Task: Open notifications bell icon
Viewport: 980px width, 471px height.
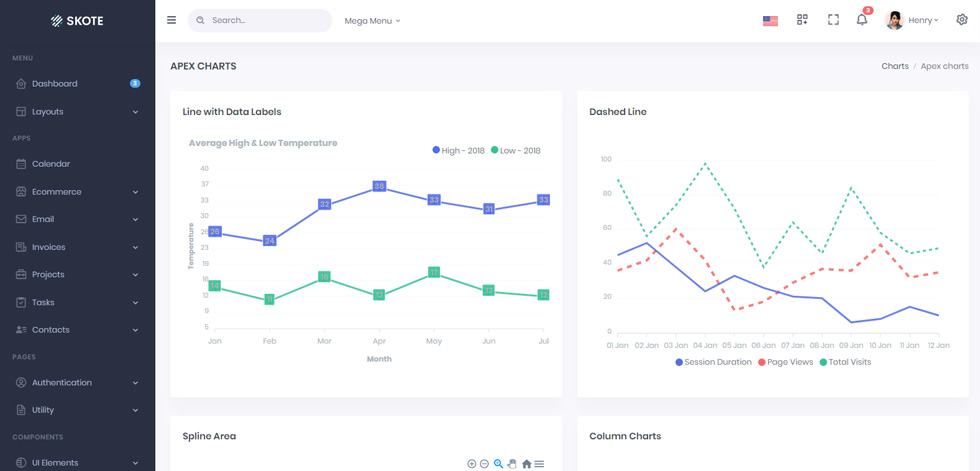Action: pyautogui.click(x=862, y=20)
